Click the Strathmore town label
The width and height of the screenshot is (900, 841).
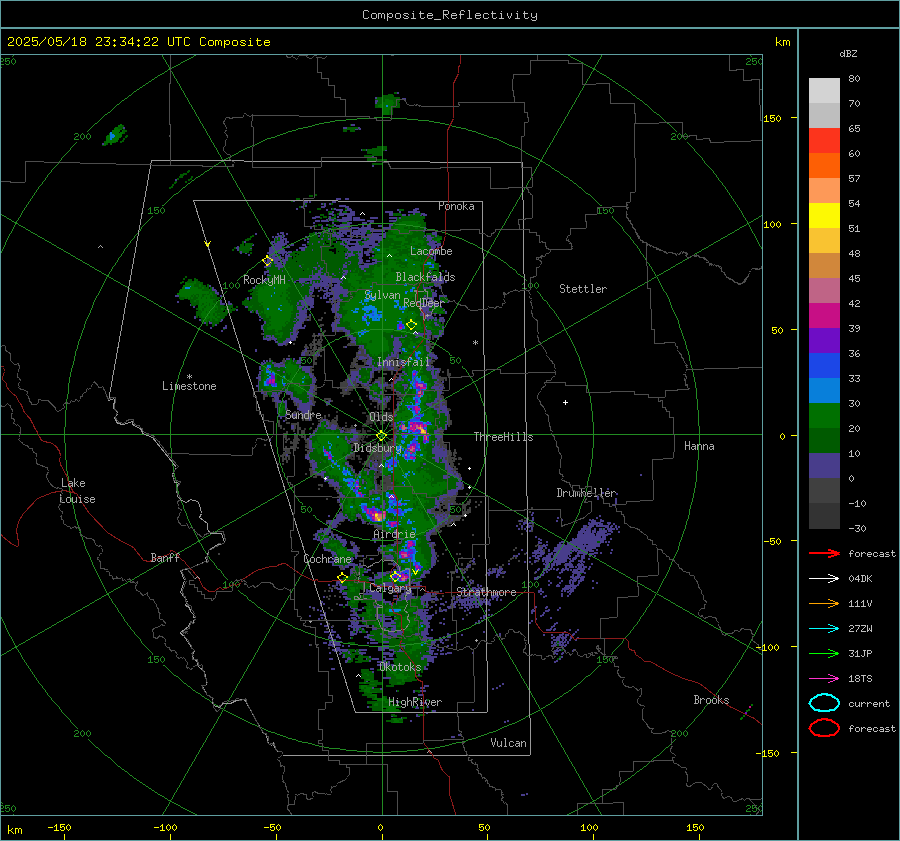[x=486, y=592]
